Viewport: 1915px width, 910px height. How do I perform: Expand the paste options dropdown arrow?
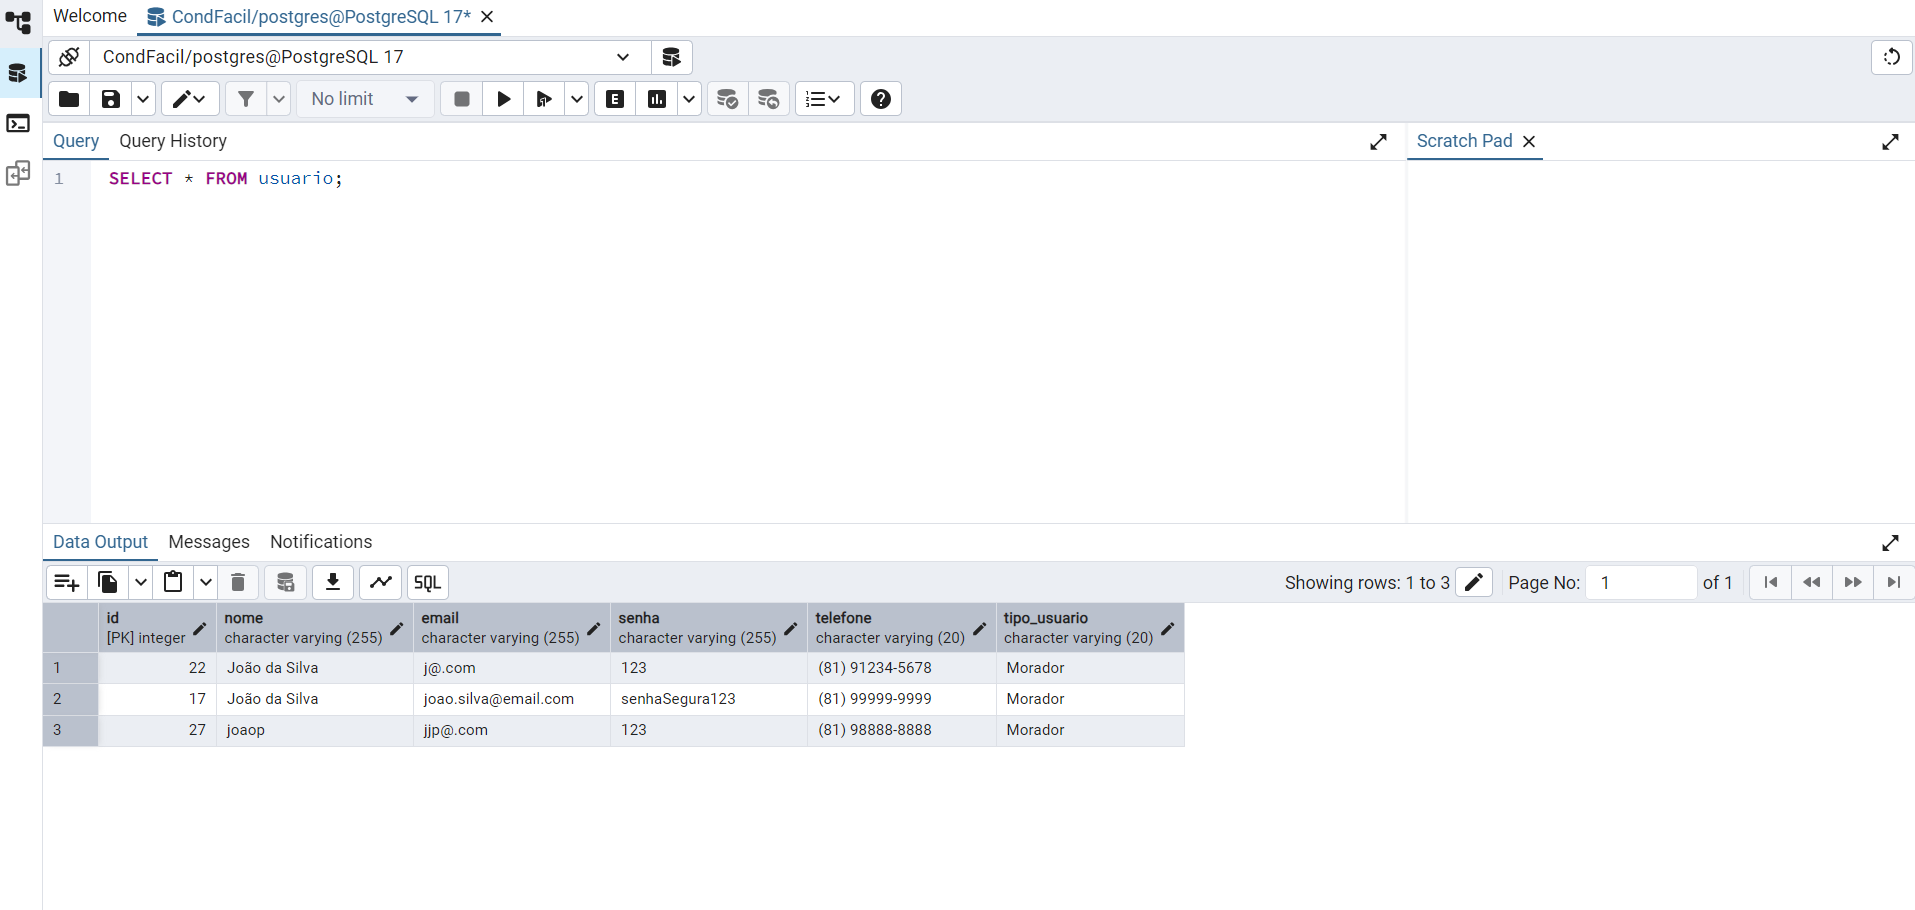coord(205,582)
